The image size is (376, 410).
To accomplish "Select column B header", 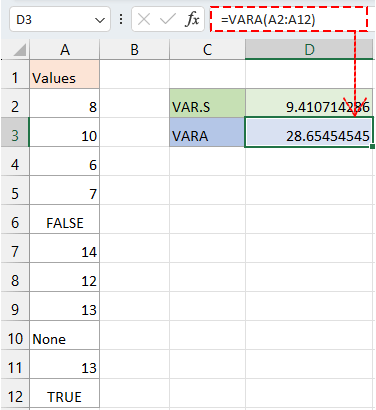I will pyautogui.click(x=134, y=50).
